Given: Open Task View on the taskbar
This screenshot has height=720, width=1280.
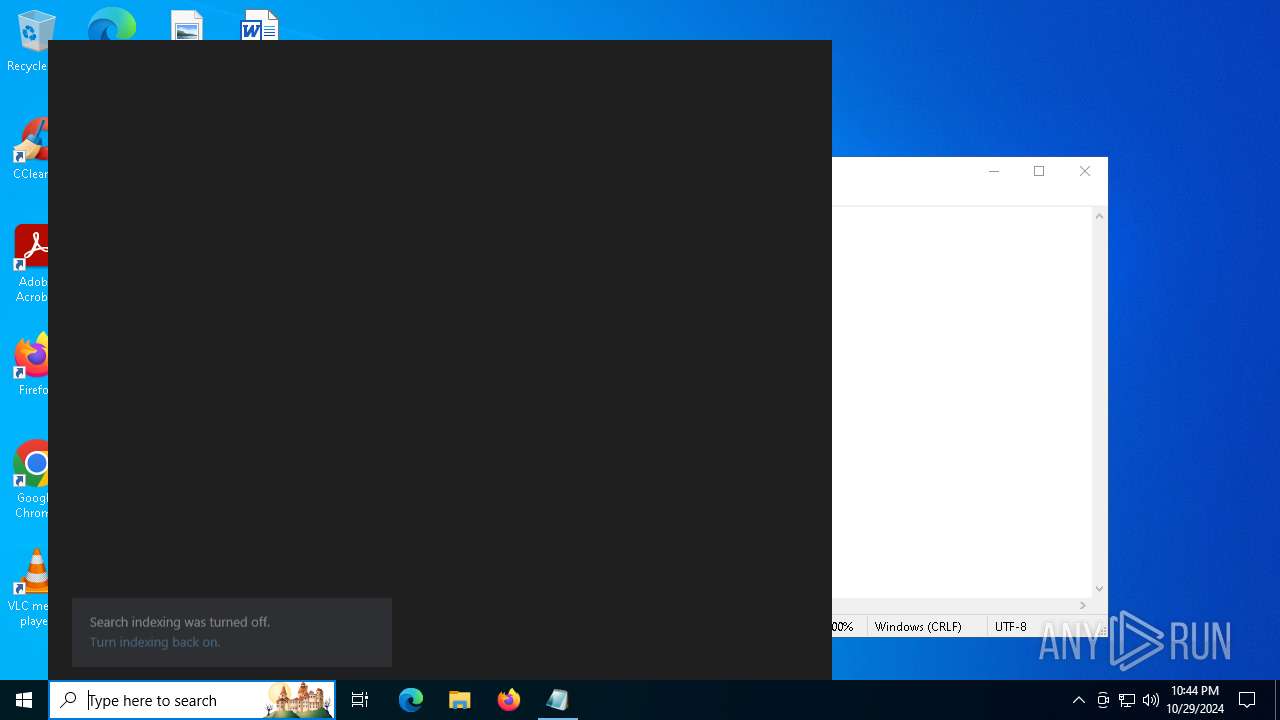Looking at the screenshot, I should (x=360, y=700).
